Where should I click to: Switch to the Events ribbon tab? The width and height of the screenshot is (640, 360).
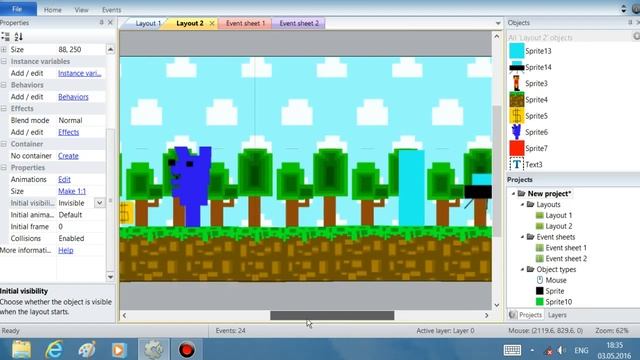click(111, 10)
